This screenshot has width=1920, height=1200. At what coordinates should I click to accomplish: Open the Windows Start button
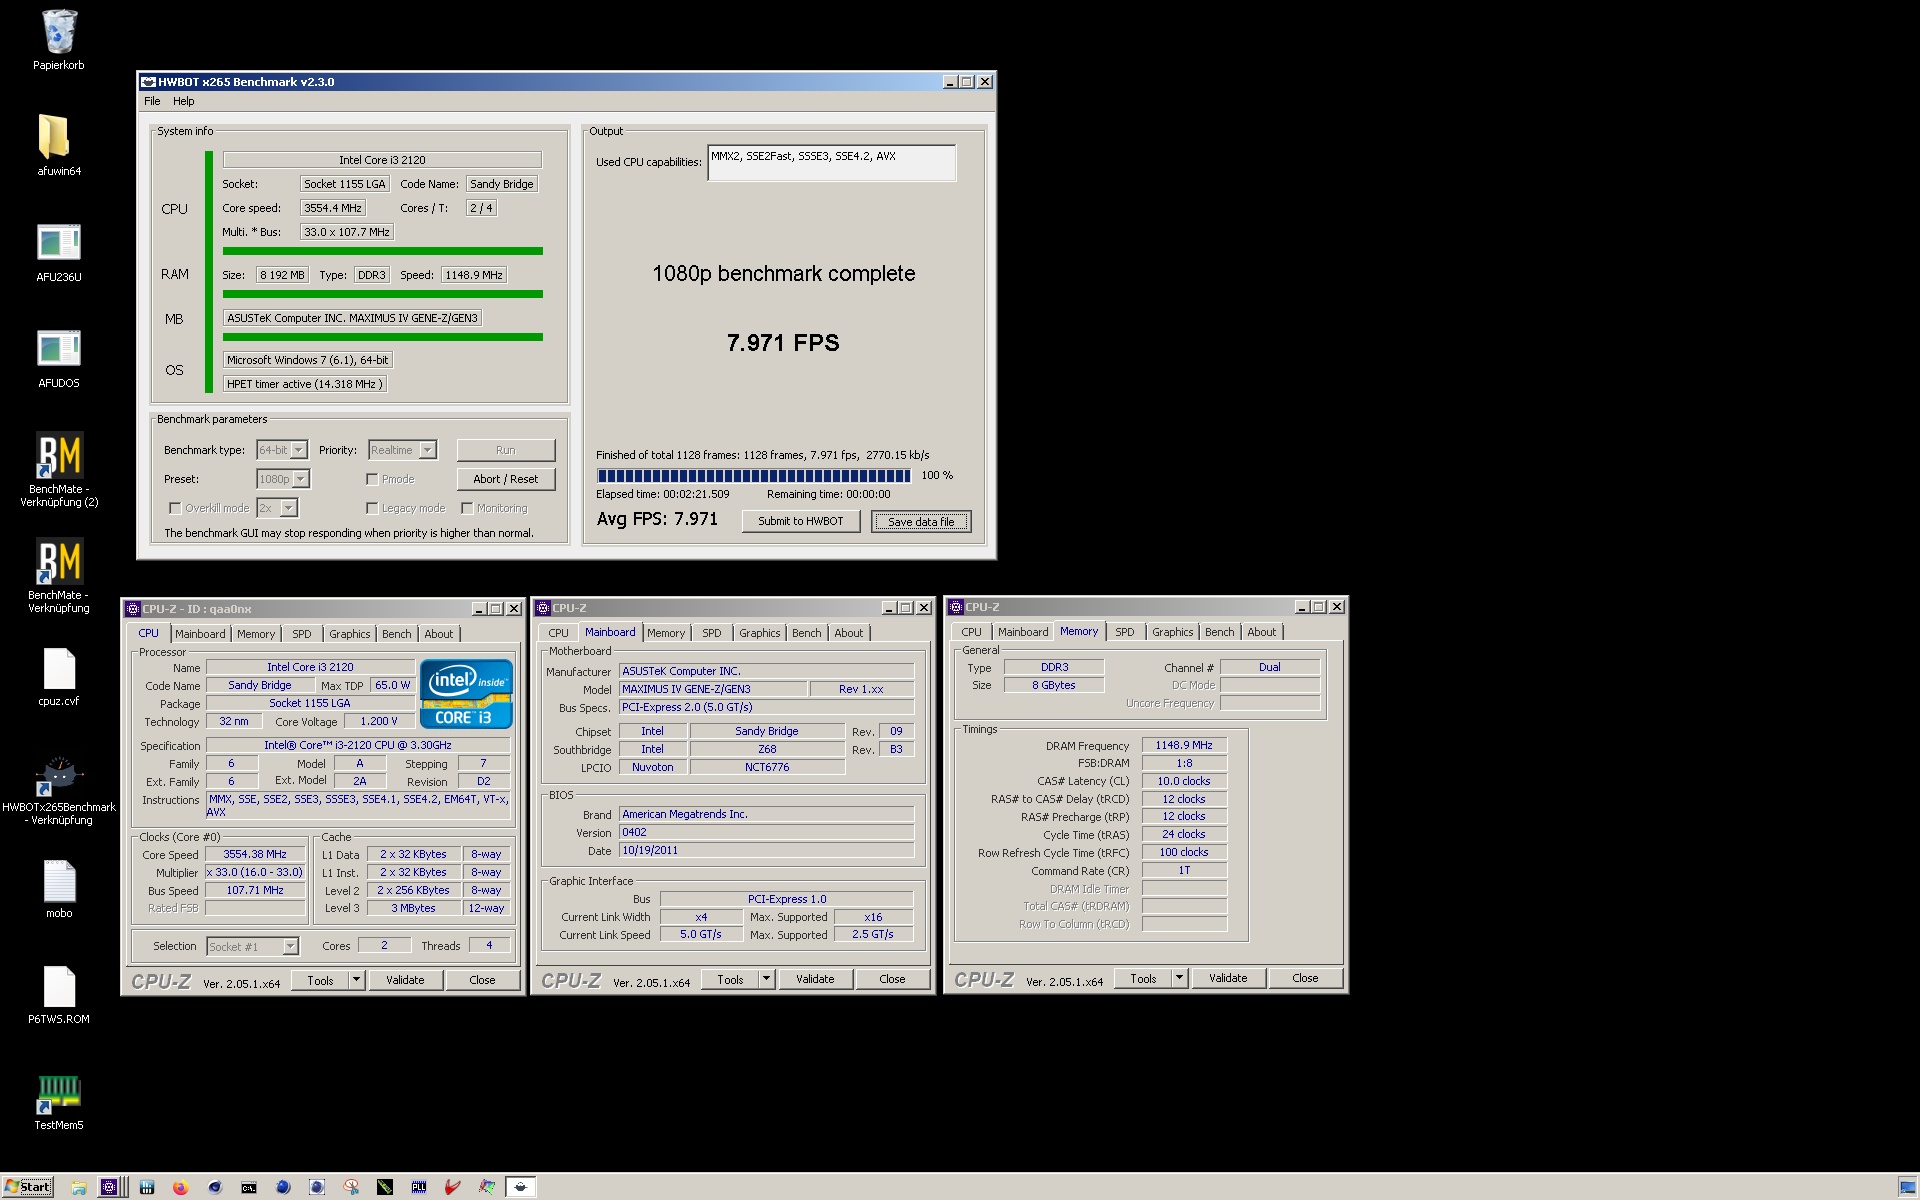pyautogui.click(x=28, y=1187)
